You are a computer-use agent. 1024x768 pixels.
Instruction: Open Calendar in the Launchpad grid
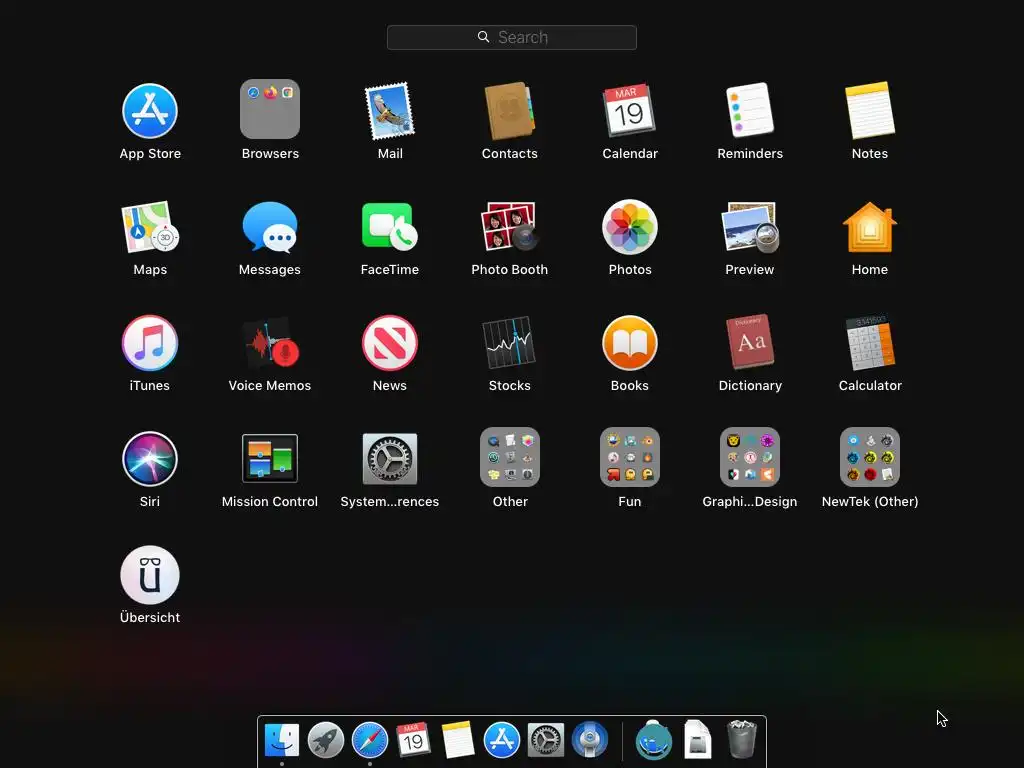point(630,110)
